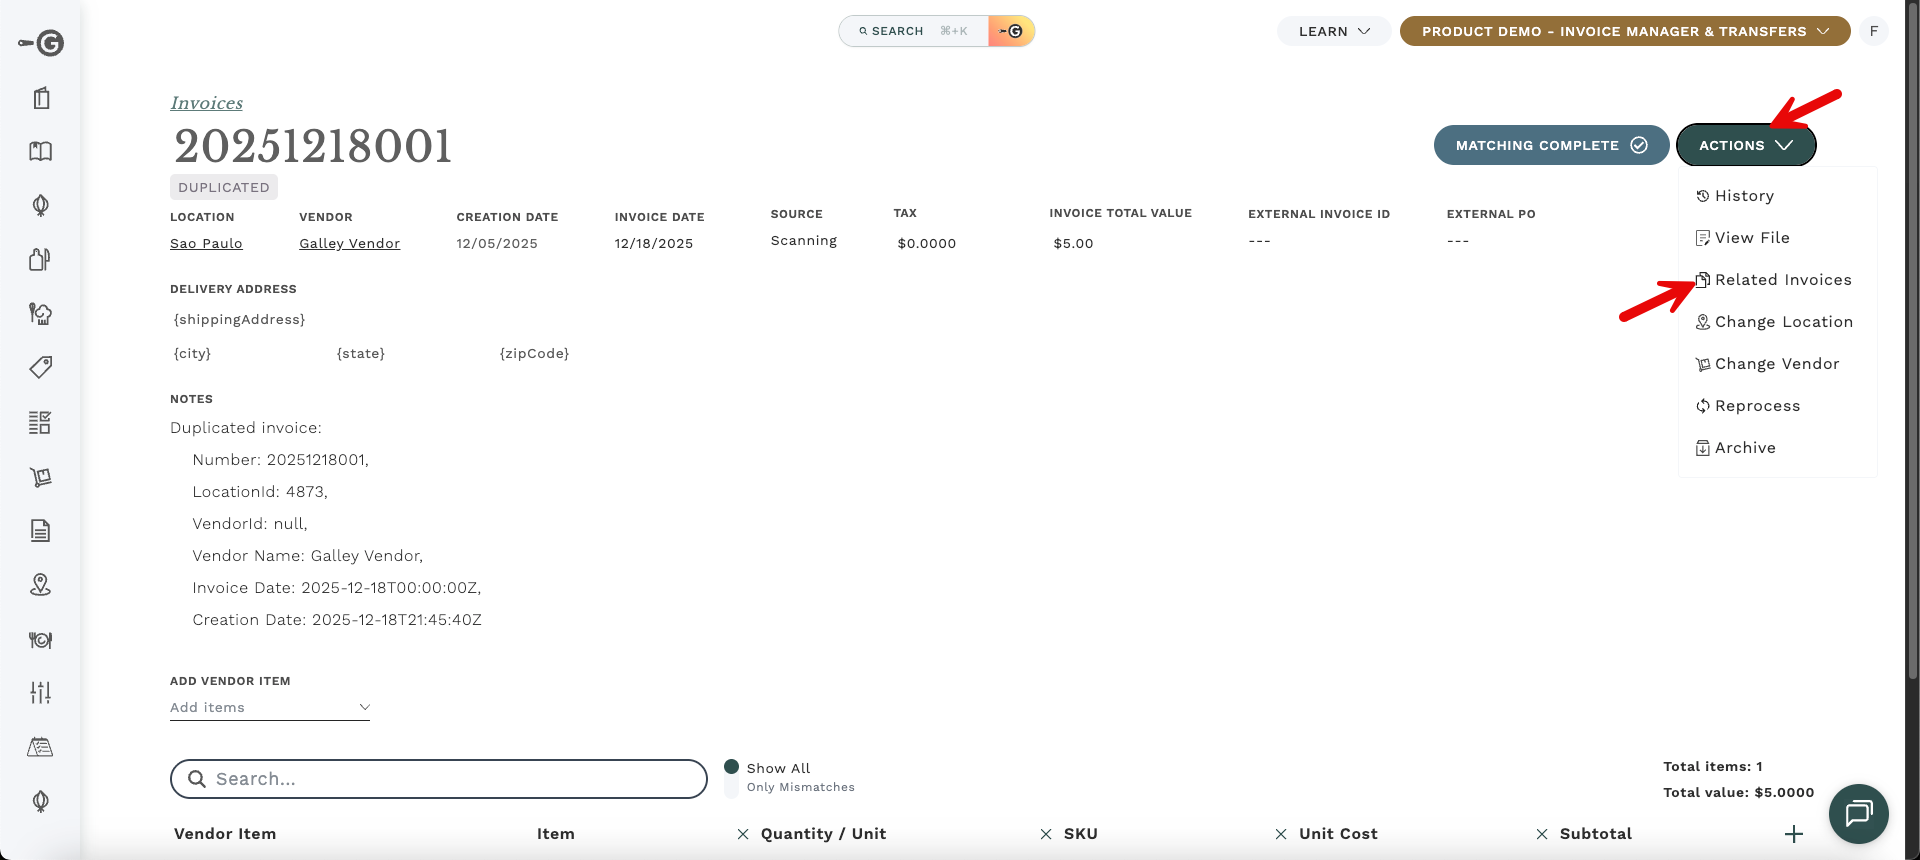Select Related Invoices from the actions menu
The image size is (1920, 860).
[1782, 280]
